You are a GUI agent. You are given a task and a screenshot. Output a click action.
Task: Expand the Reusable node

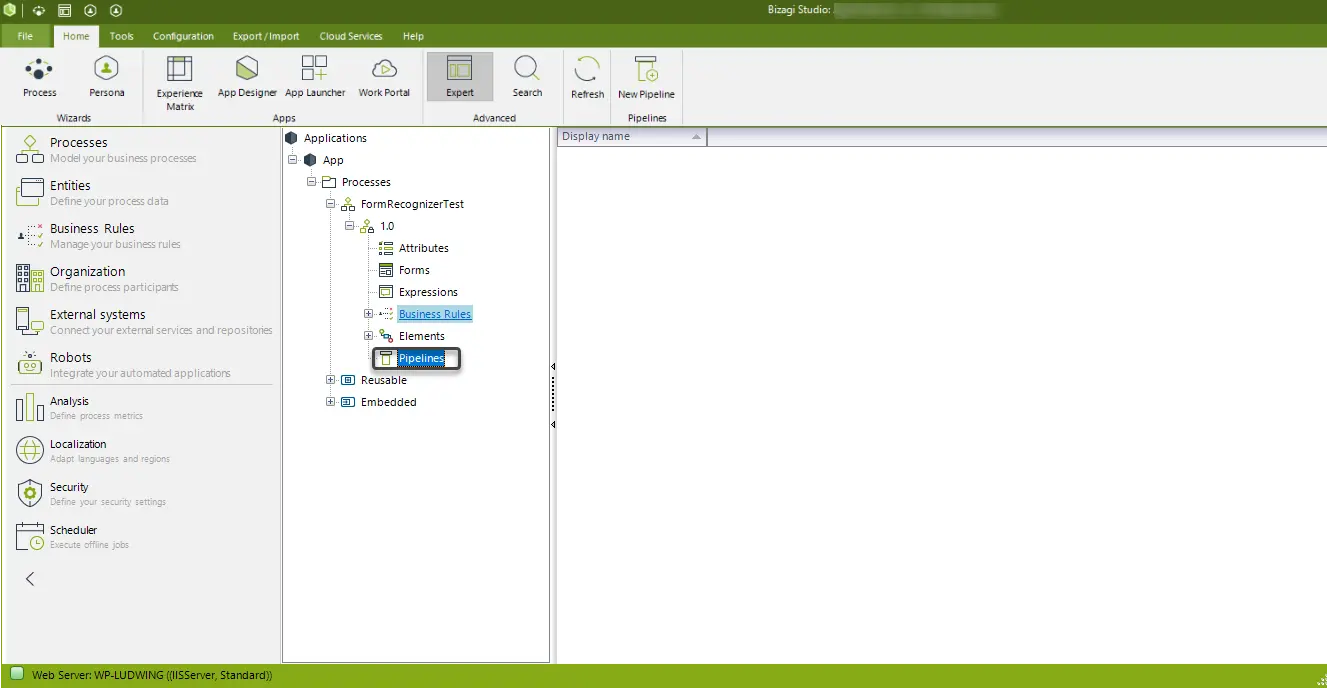coord(330,380)
